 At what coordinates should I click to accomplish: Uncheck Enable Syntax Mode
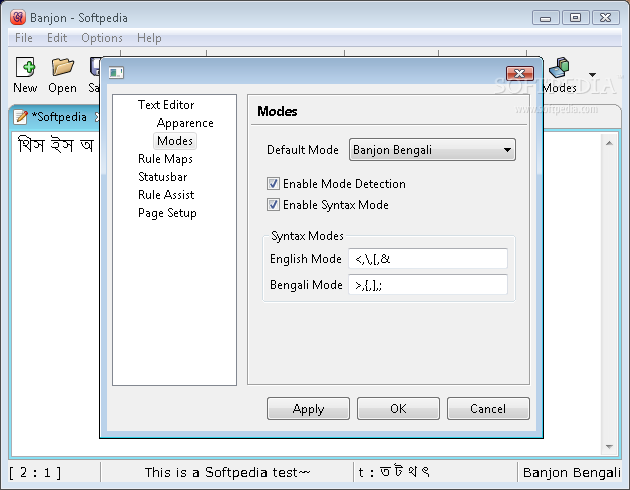[273, 204]
